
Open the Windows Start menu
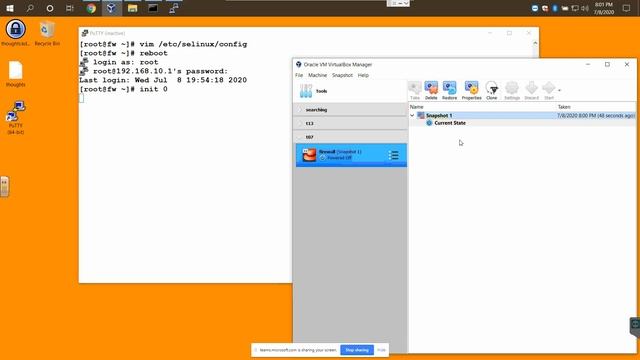10,8
